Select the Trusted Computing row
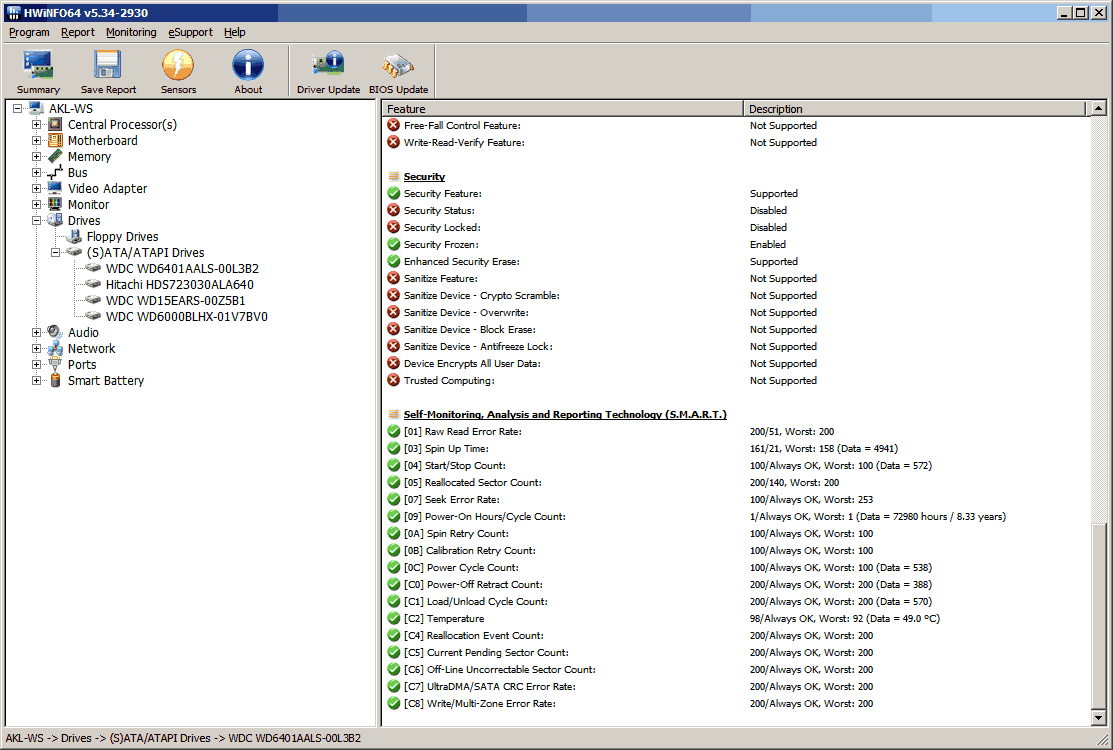 tap(735, 380)
